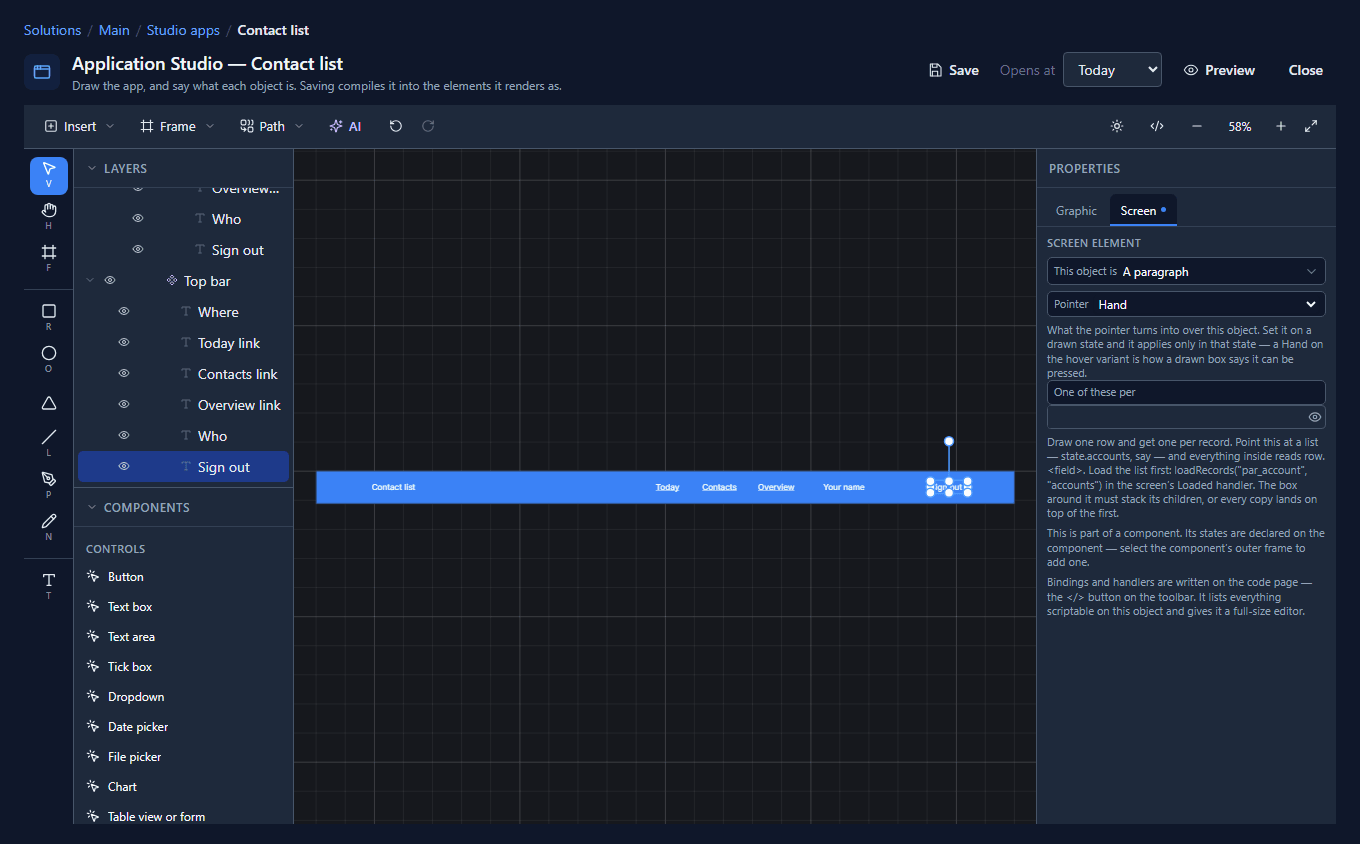Open the AI assistant in the toolbar
This screenshot has width=1360, height=844.
(345, 126)
